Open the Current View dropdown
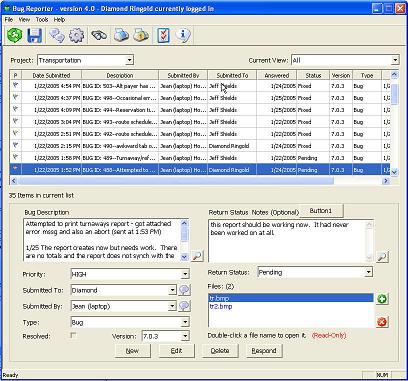408x381 pixels. tap(395, 60)
